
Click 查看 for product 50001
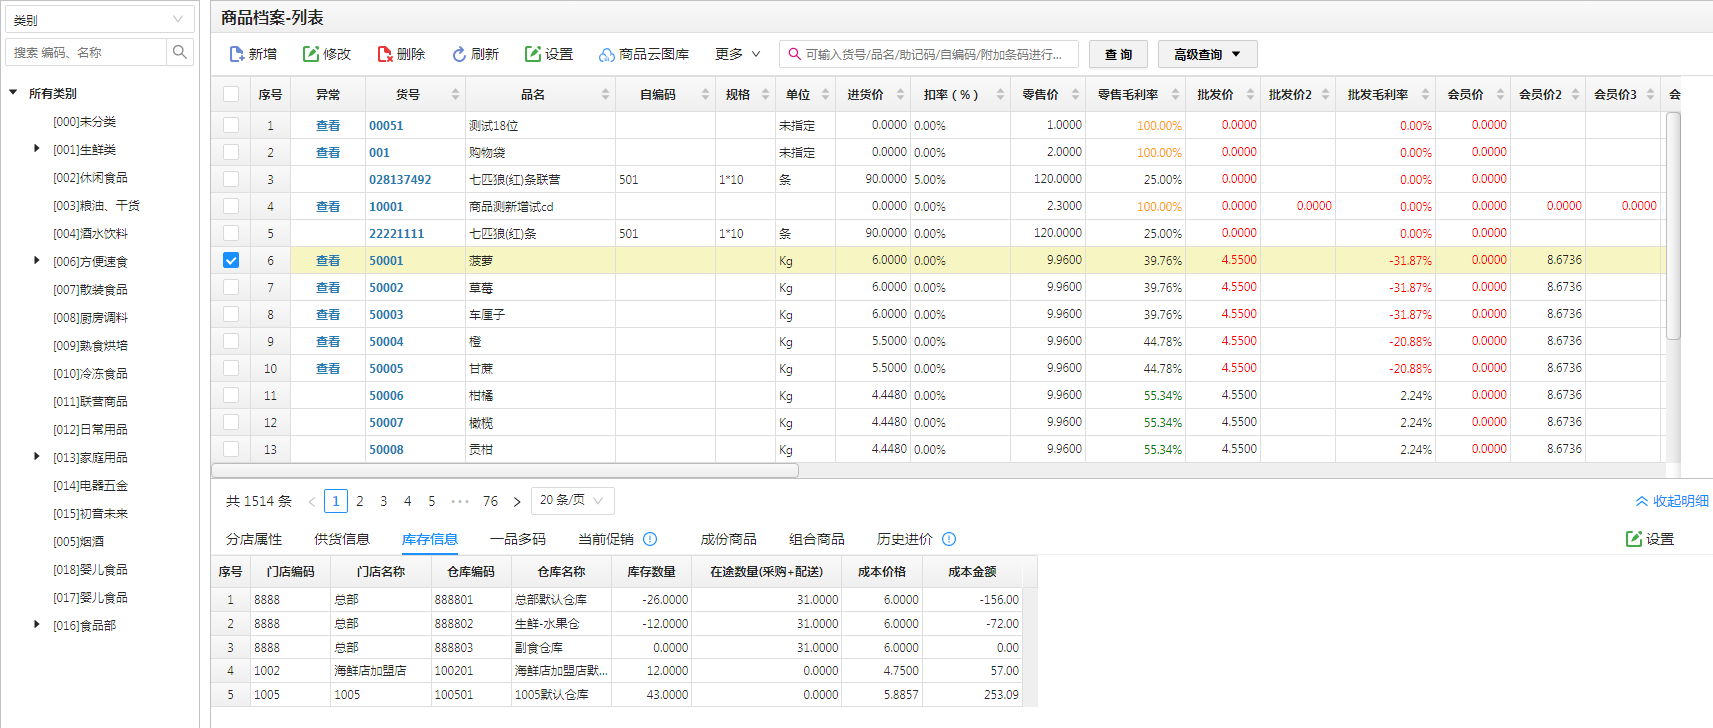click(328, 260)
